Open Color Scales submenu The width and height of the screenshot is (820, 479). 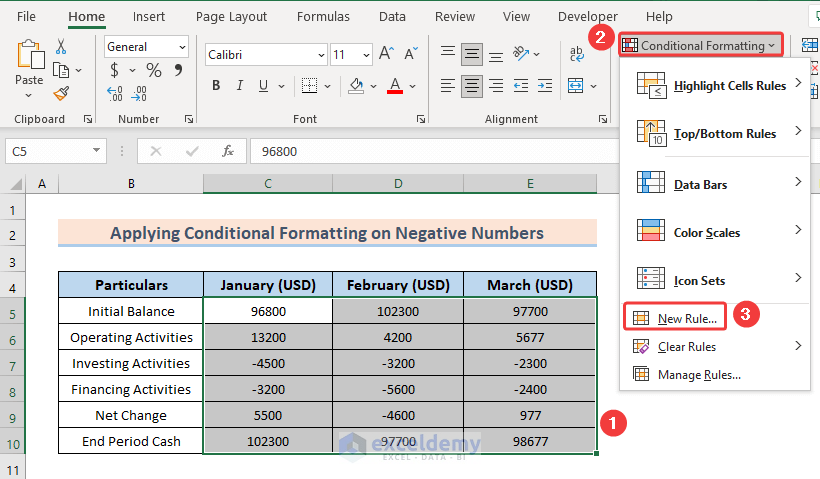(x=715, y=232)
